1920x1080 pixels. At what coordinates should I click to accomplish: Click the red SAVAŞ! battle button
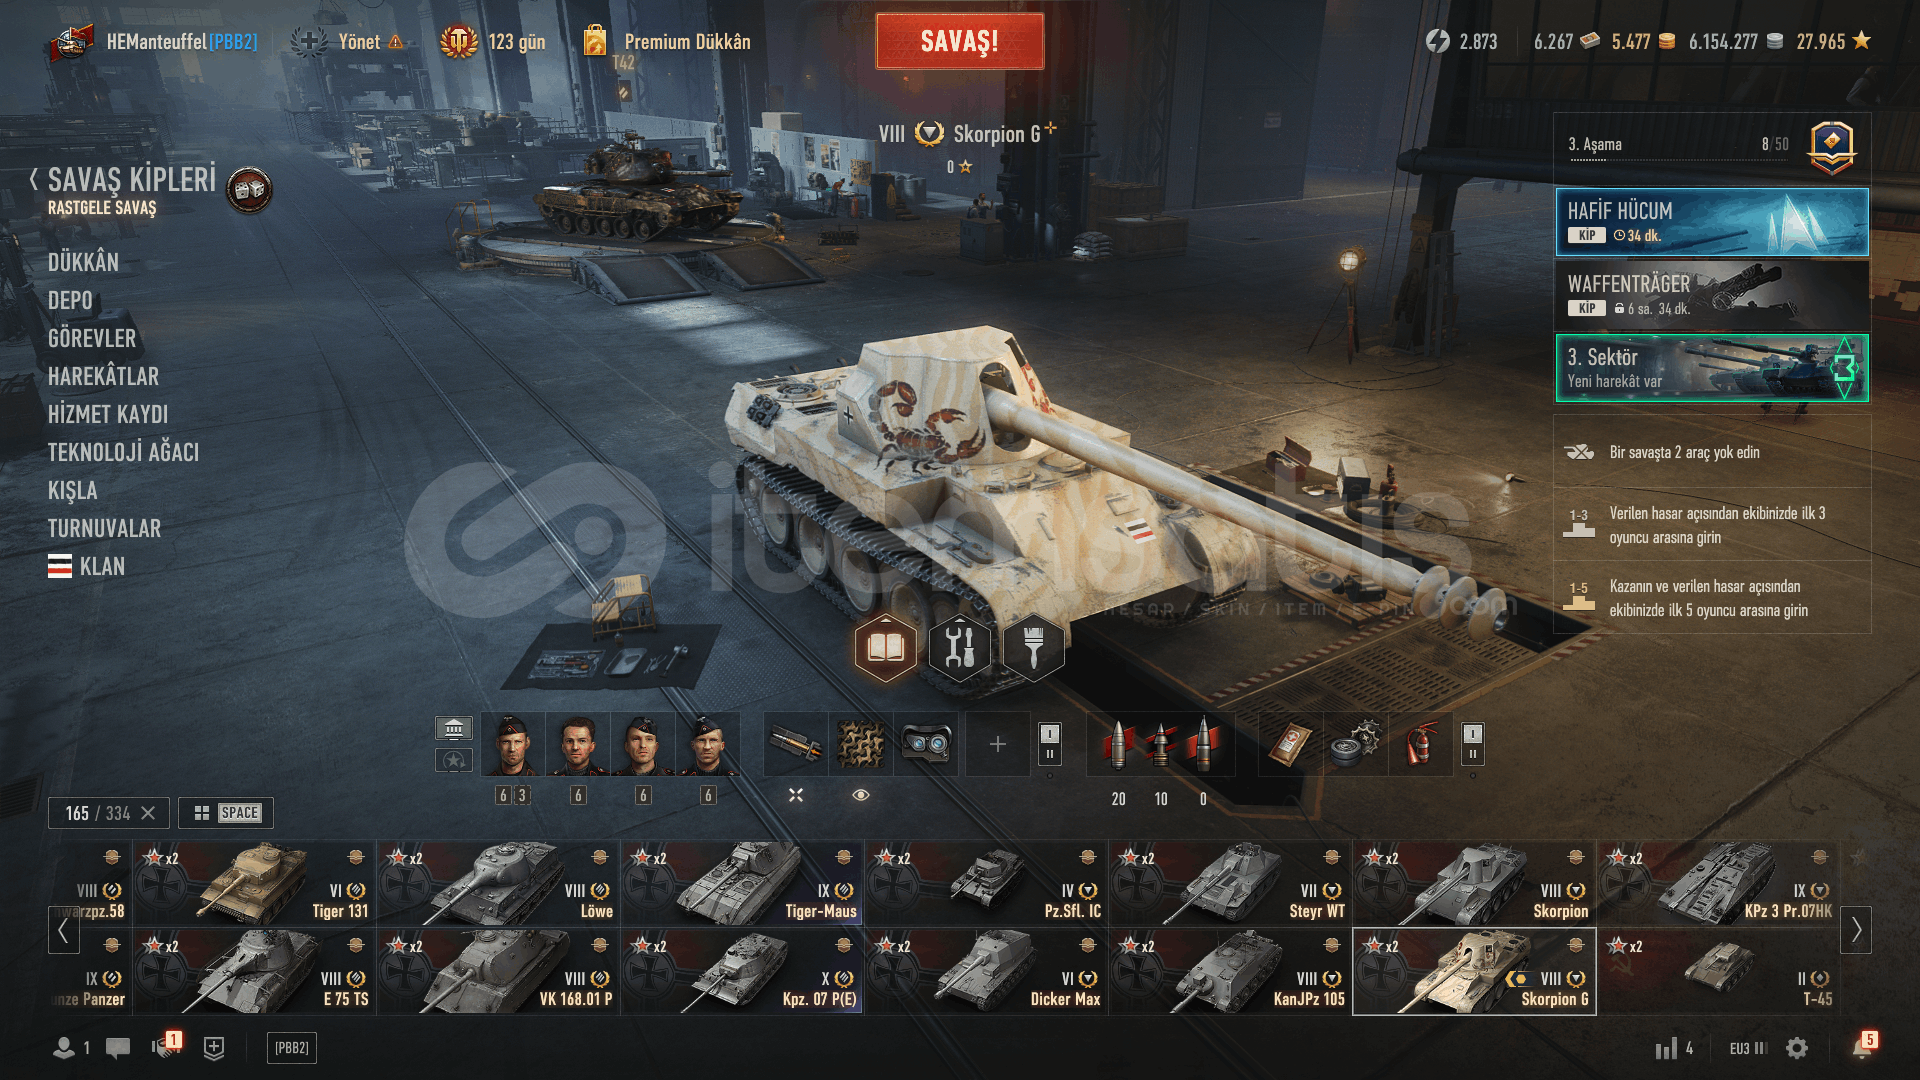pyautogui.click(x=960, y=41)
